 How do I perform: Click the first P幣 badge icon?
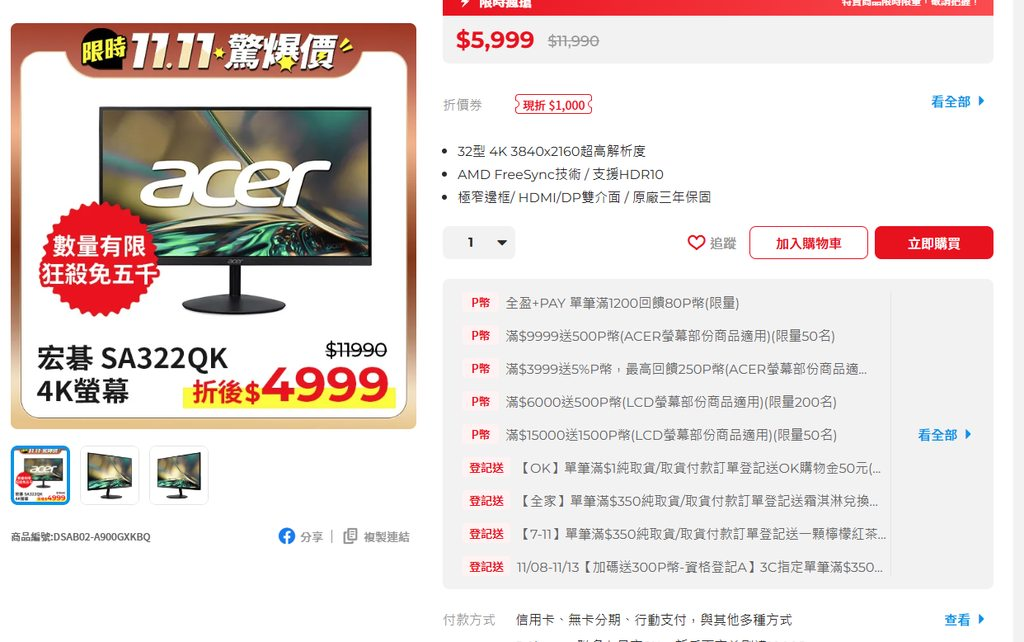(x=481, y=302)
